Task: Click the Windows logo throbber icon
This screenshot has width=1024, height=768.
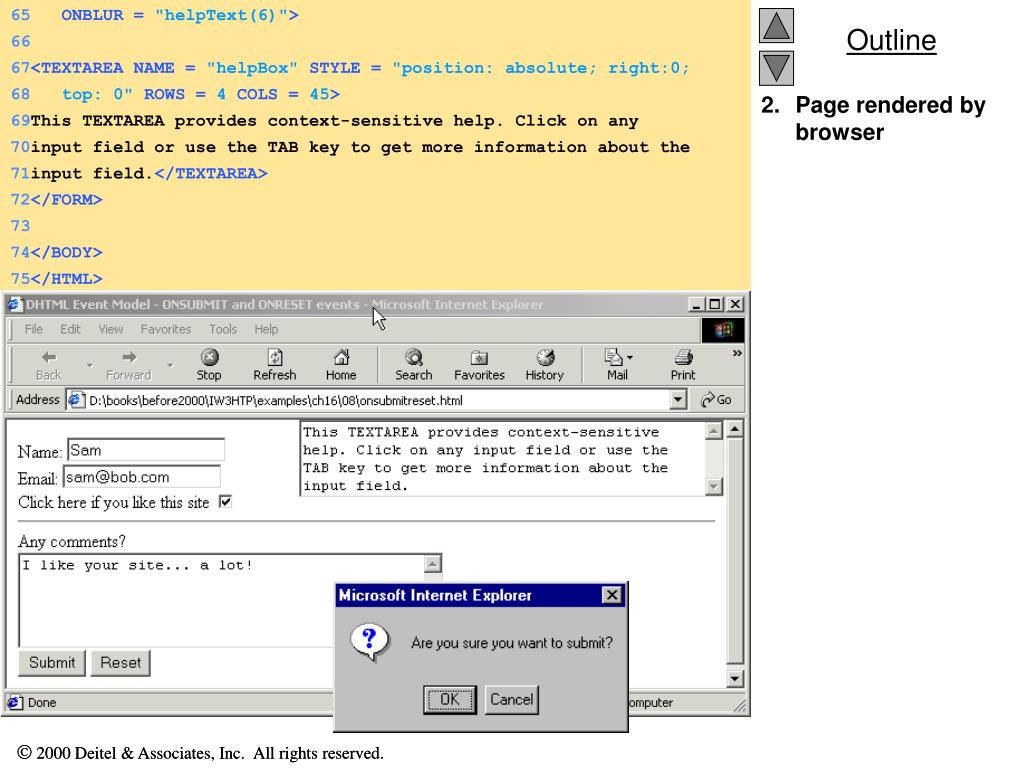Action: pyautogui.click(x=723, y=330)
